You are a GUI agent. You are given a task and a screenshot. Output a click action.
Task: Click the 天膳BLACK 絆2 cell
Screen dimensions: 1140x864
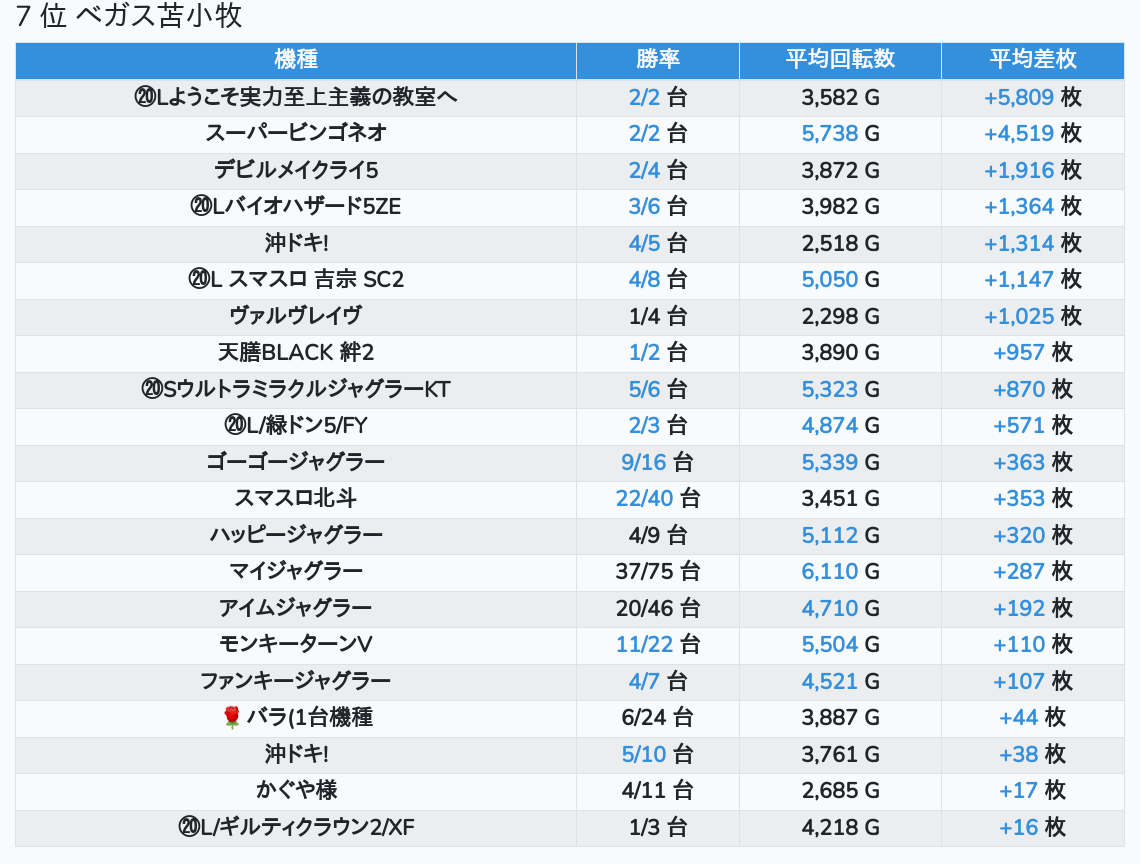(x=296, y=353)
